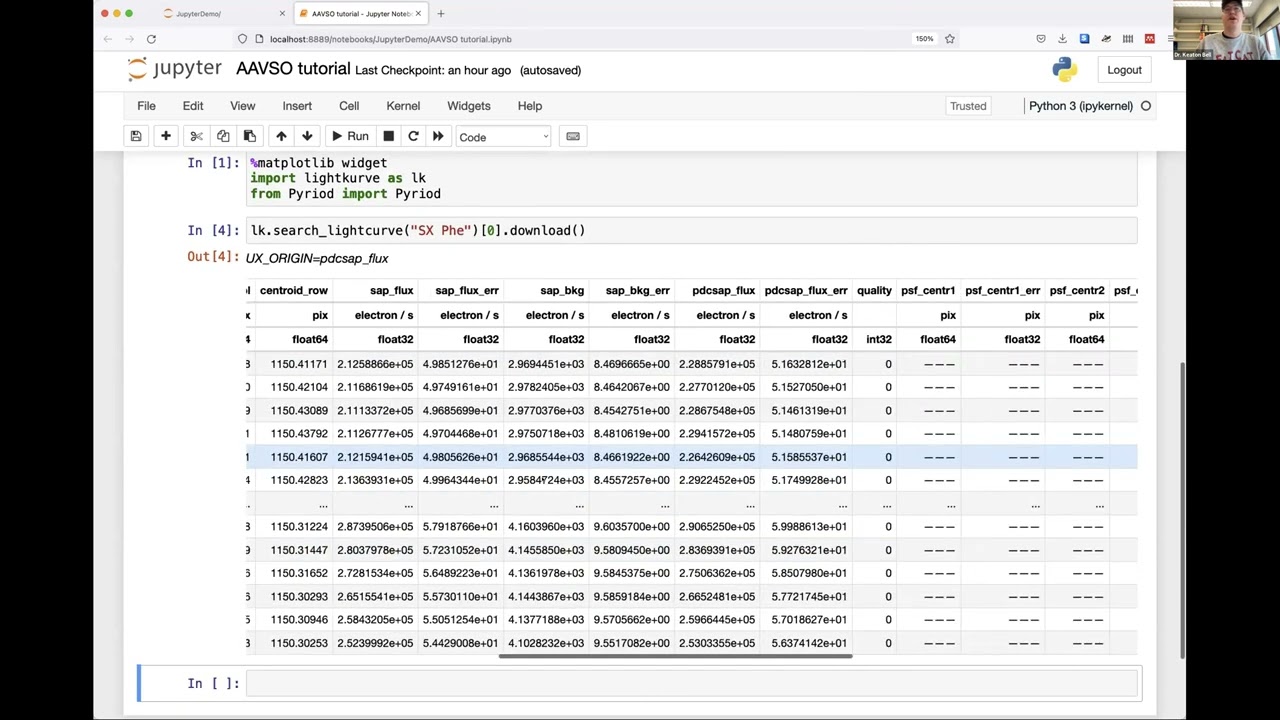This screenshot has width=1280, height=720.
Task: Click cell value 4.1028232e+03
Action: 546,643
